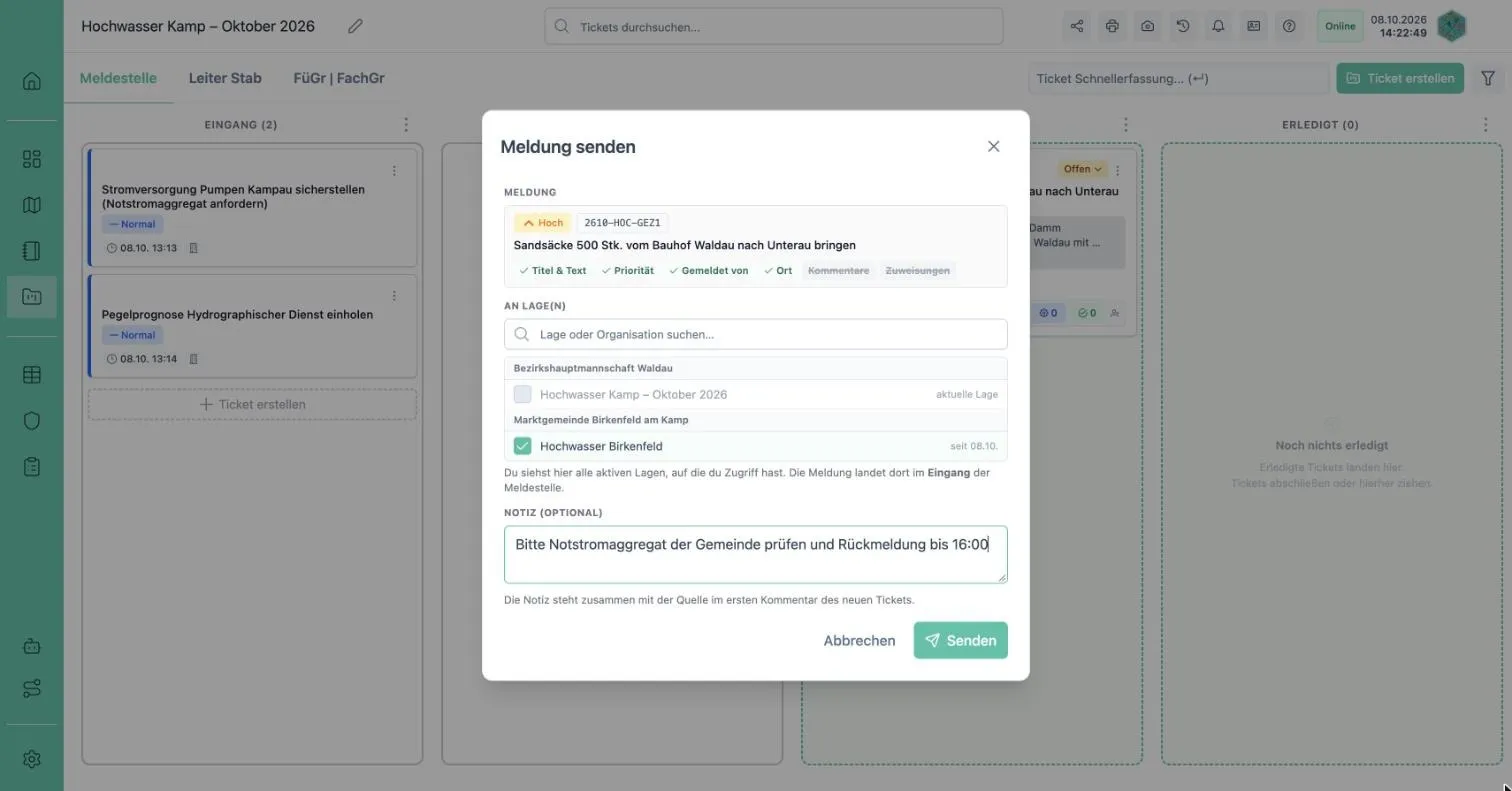Open options for Pegelprognose ticket
The width and height of the screenshot is (1512, 791).
pyautogui.click(x=394, y=296)
